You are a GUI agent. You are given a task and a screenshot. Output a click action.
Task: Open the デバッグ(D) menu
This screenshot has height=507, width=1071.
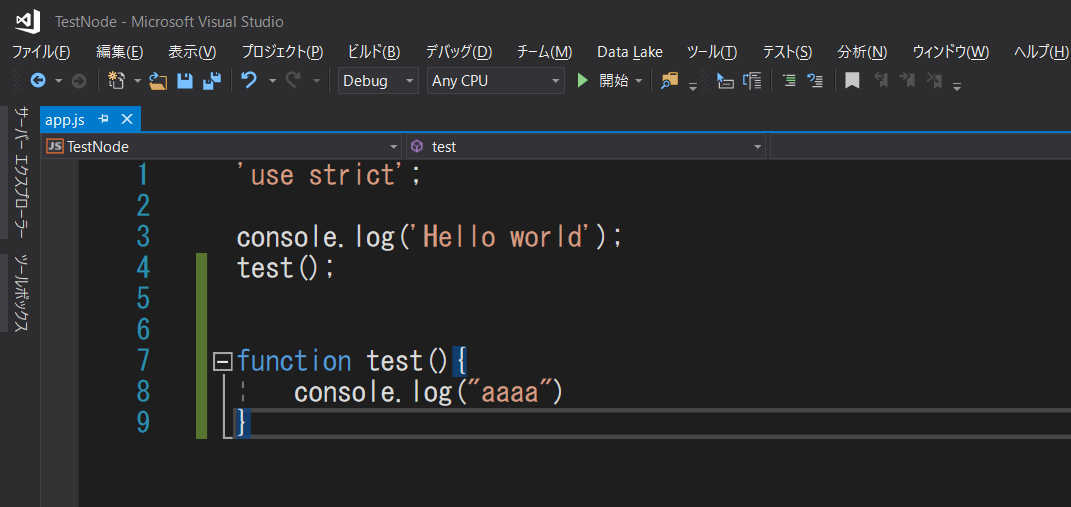(459, 52)
